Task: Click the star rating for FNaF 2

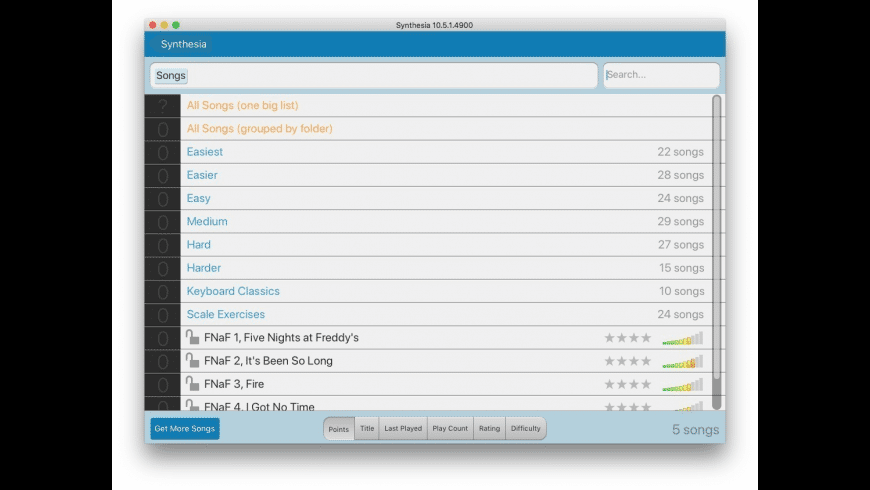Action: click(628, 361)
